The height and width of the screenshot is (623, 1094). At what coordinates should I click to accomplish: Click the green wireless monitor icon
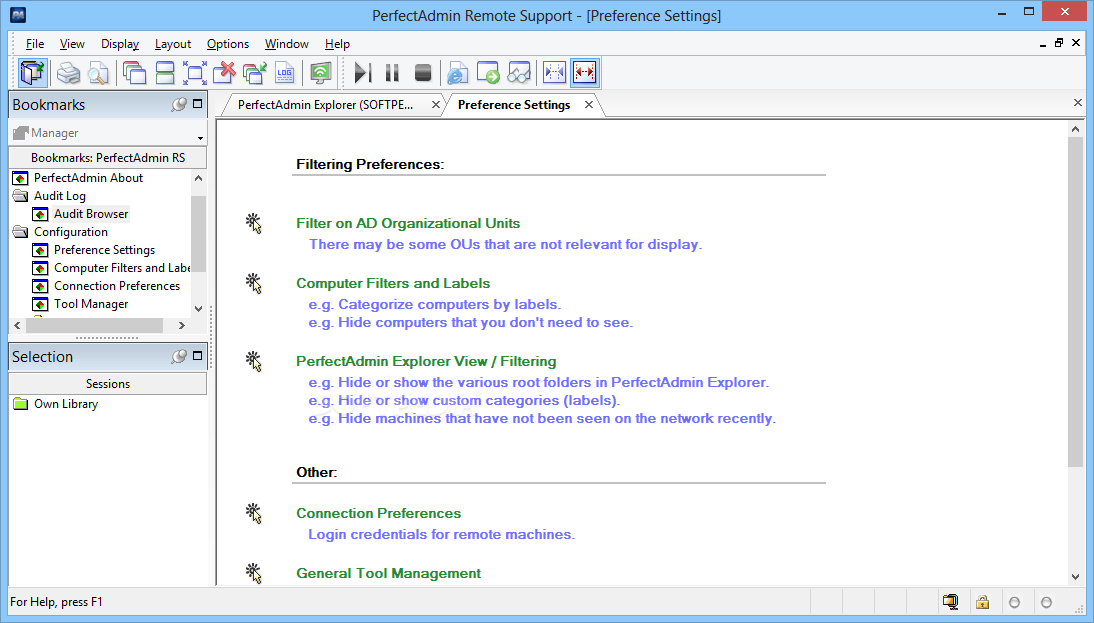click(x=320, y=73)
